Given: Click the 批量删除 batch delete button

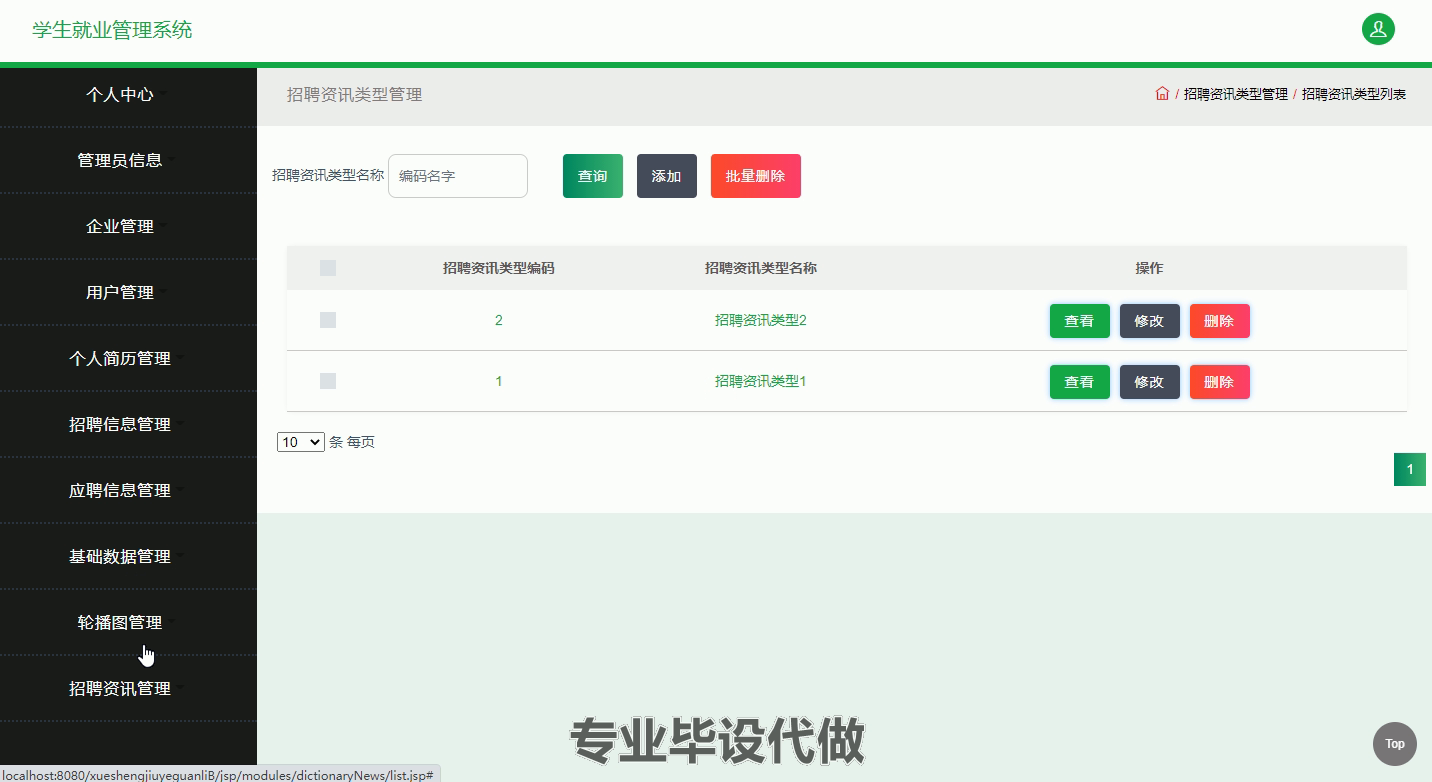Looking at the screenshot, I should tap(756, 176).
